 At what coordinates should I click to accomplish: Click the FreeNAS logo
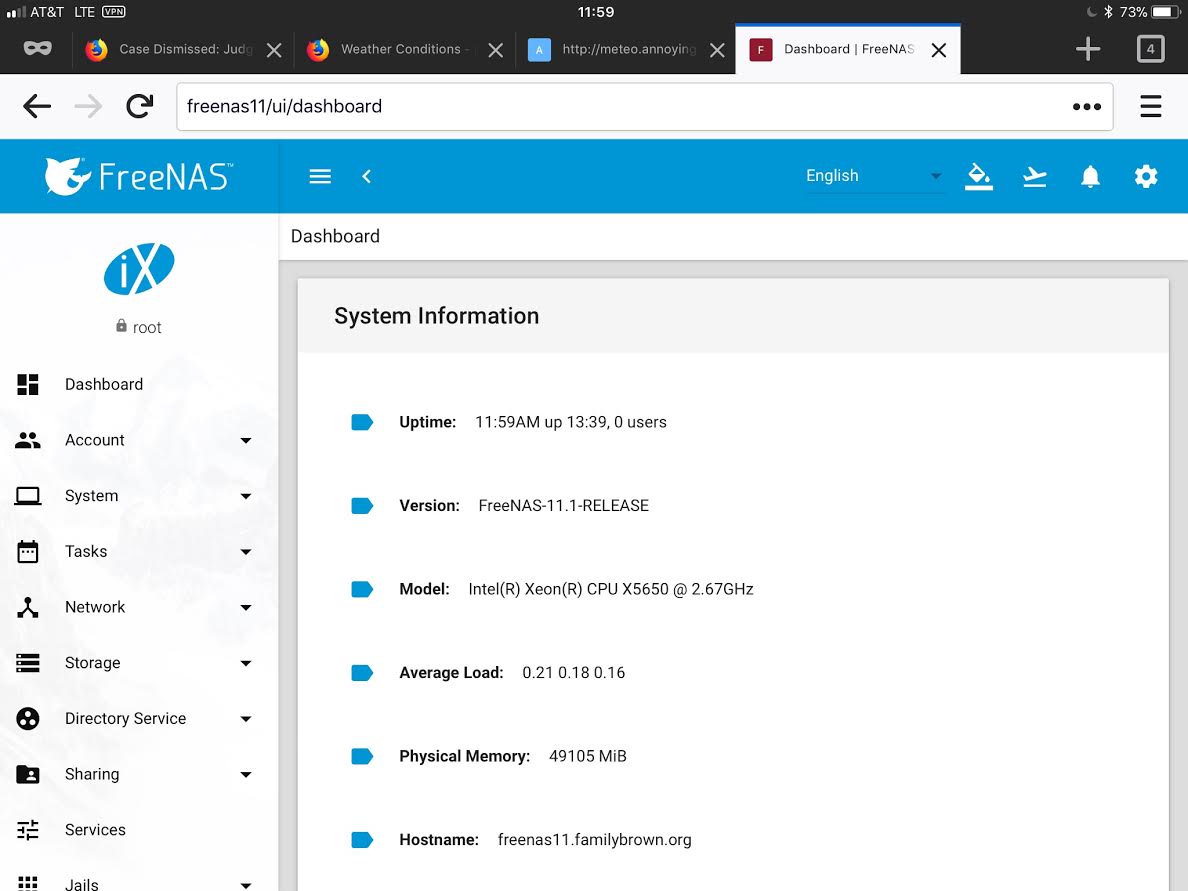(139, 177)
